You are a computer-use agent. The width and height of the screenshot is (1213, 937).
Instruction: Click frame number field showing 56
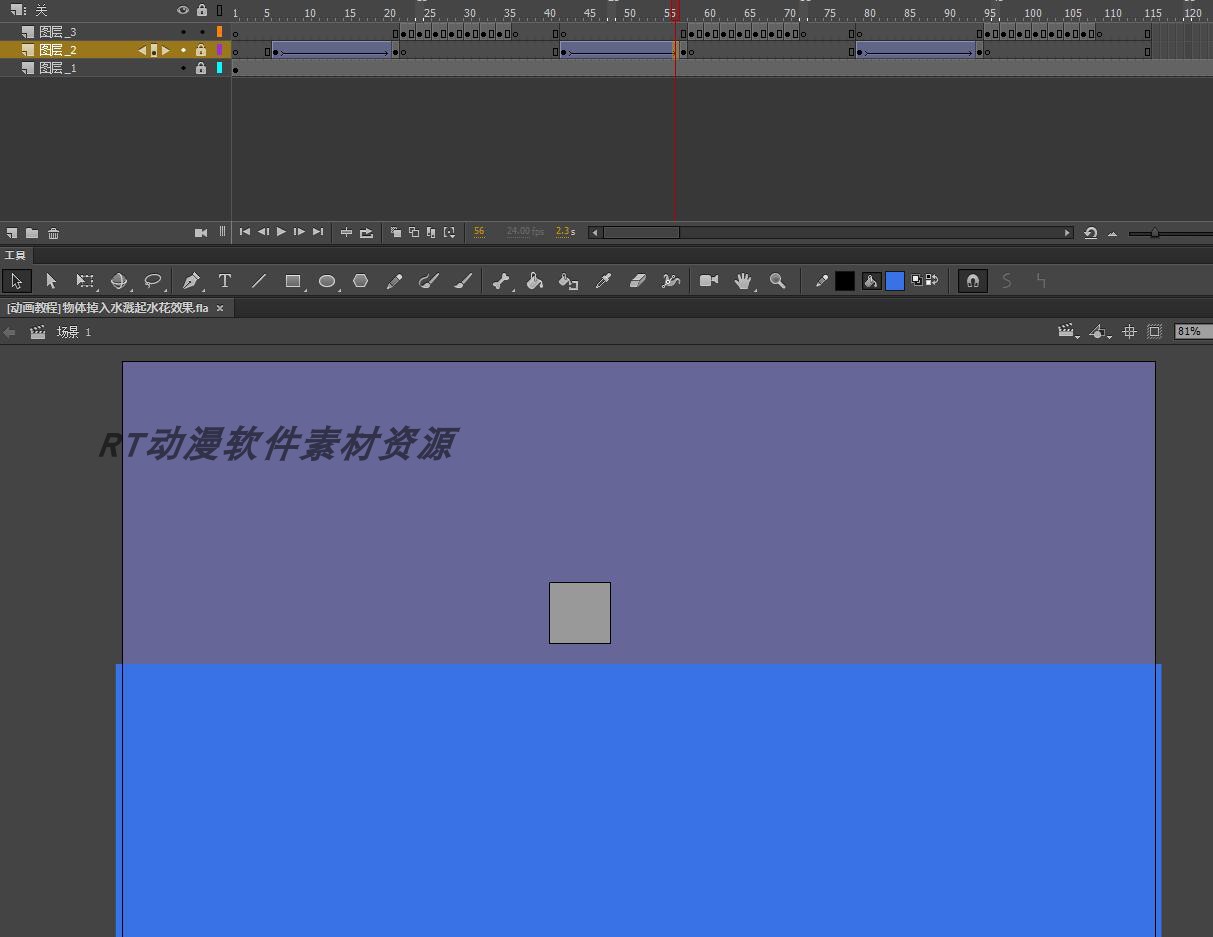479,231
